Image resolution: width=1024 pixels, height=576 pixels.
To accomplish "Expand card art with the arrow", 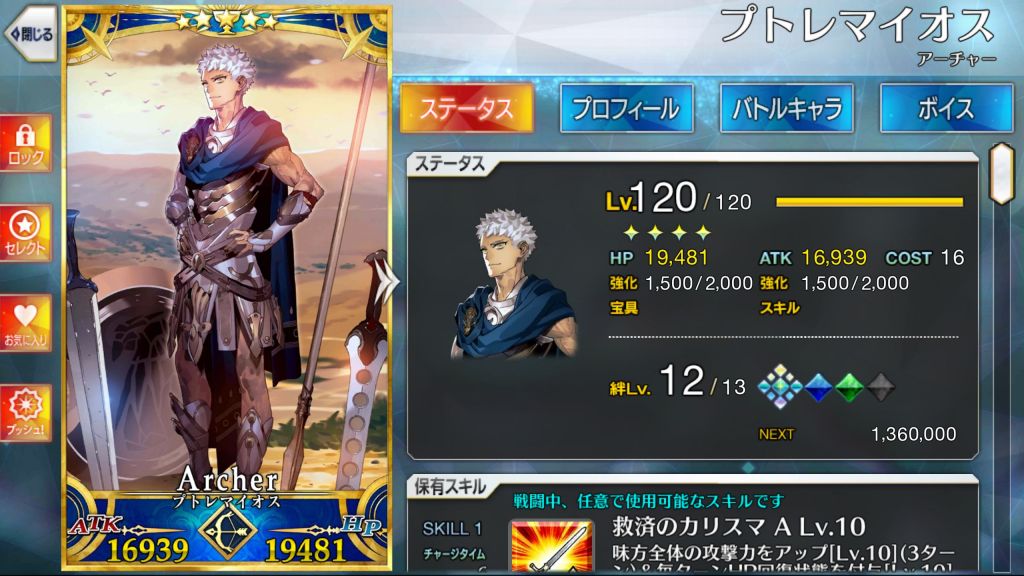I will coord(389,281).
